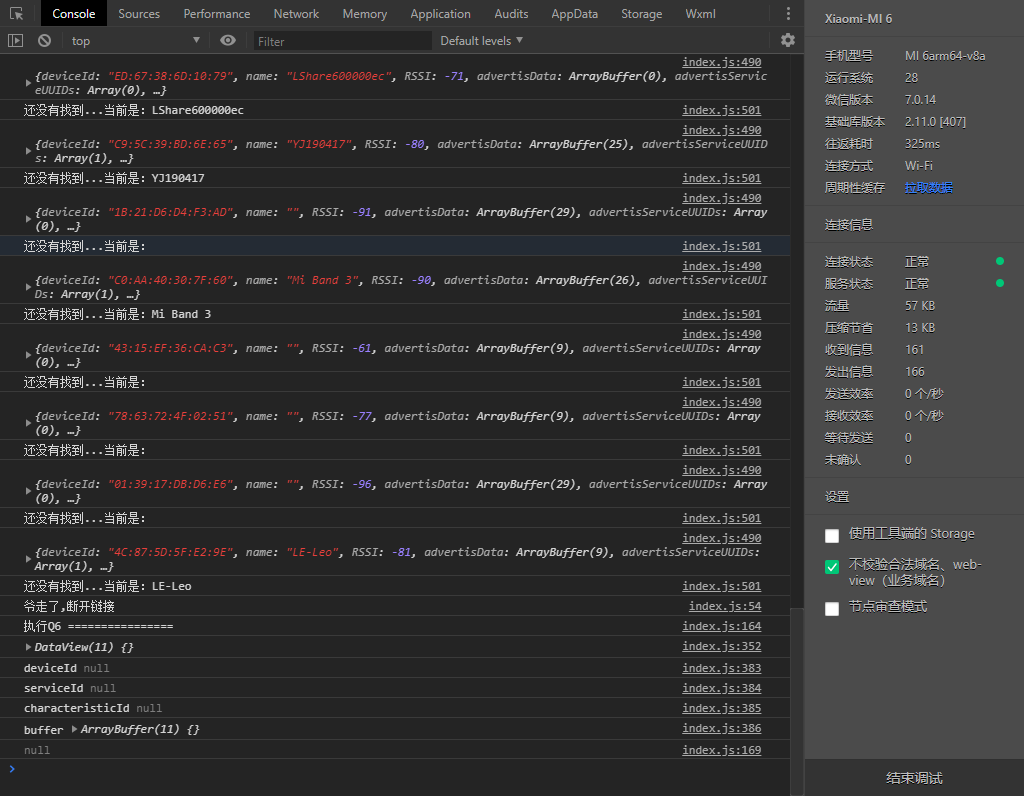Screen dimensions: 1024x796
Task: Switch to the Wxml tab
Action: click(700, 14)
